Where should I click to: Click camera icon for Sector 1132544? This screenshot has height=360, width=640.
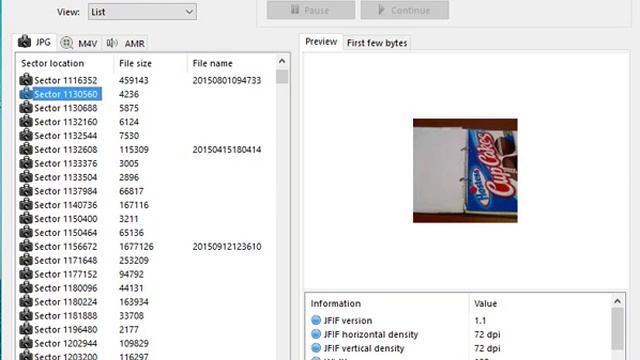26,135
